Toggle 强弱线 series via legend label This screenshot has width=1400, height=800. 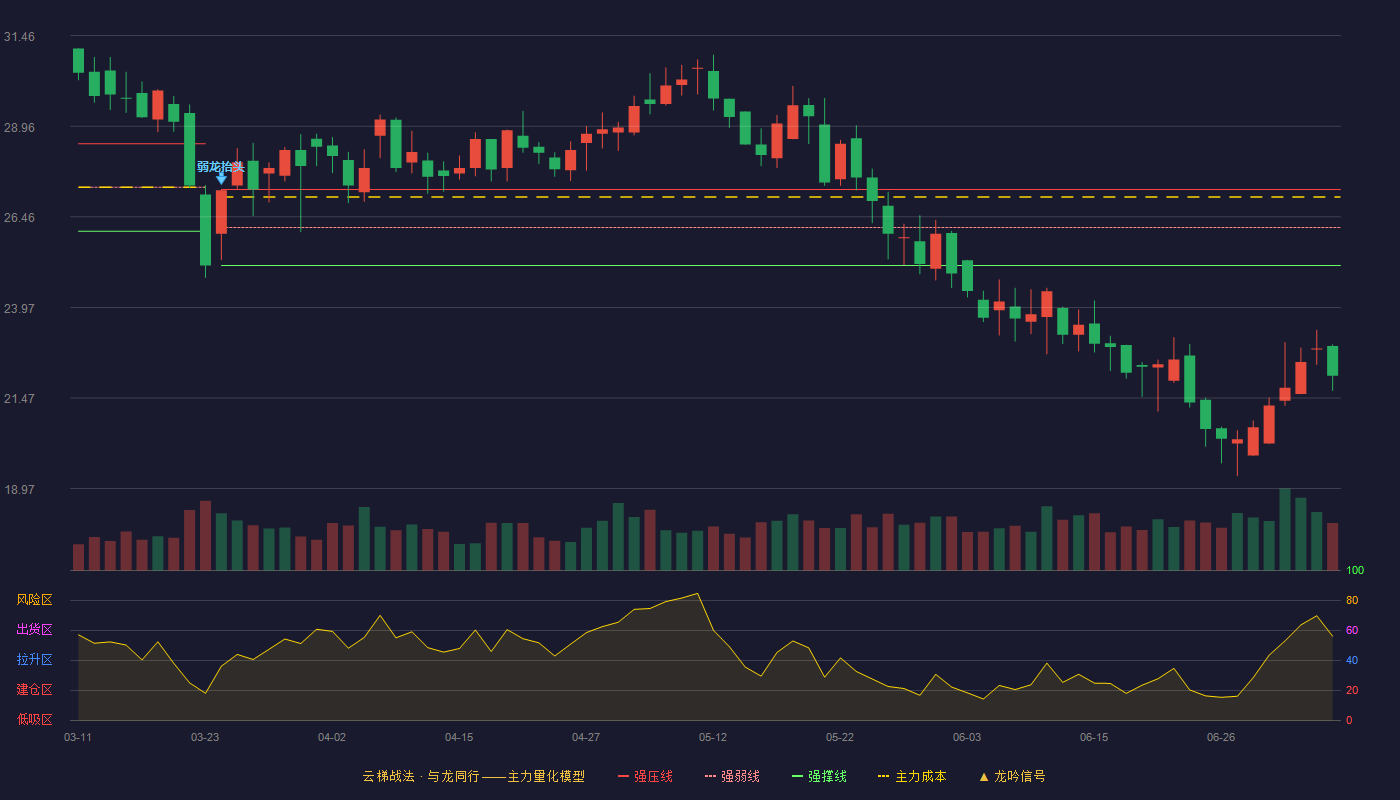(740, 776)
